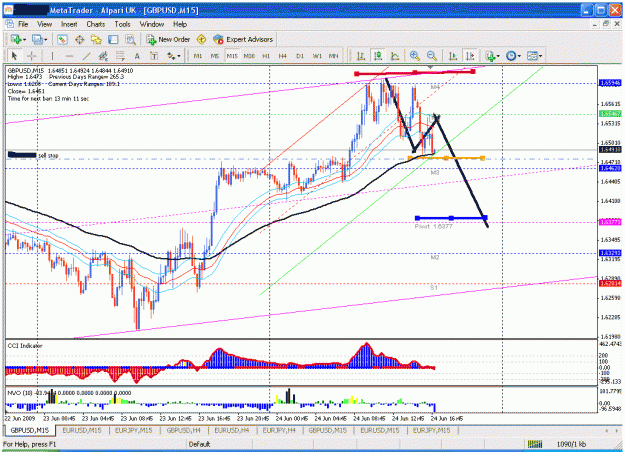Switch to M1 timeframe

pyautogui.click(x=198, y=56)
